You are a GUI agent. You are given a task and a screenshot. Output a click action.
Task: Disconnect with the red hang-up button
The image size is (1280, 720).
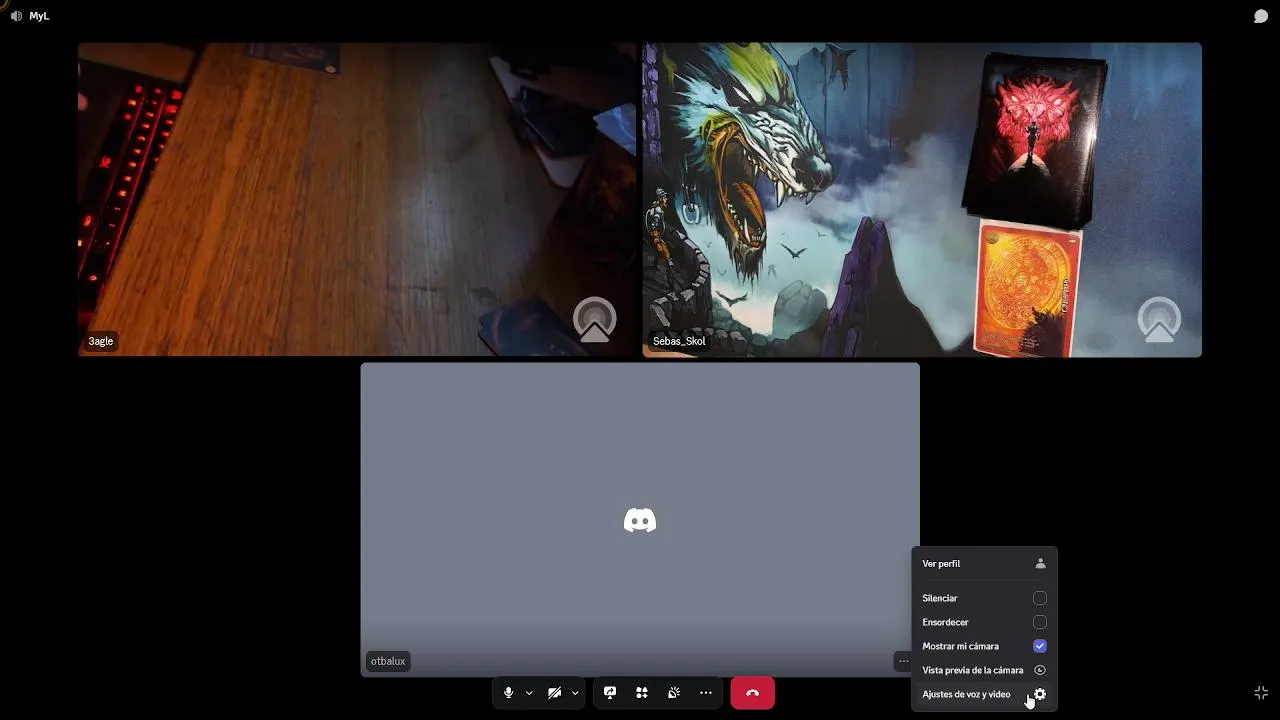tap(752, 693)
